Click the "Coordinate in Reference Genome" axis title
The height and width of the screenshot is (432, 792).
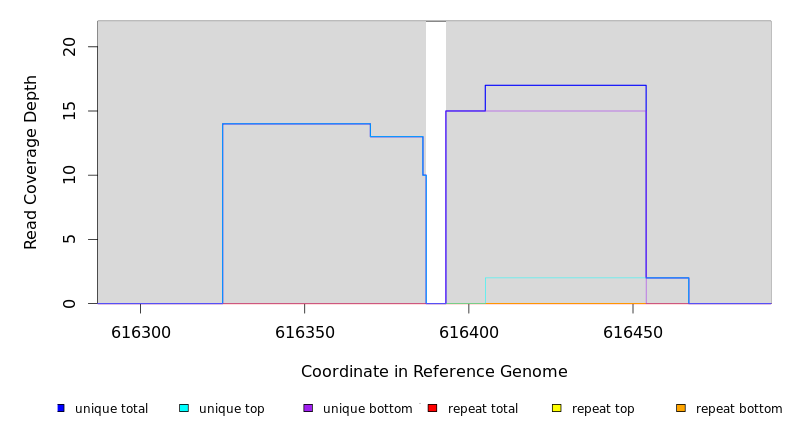[x=434, y=372]
